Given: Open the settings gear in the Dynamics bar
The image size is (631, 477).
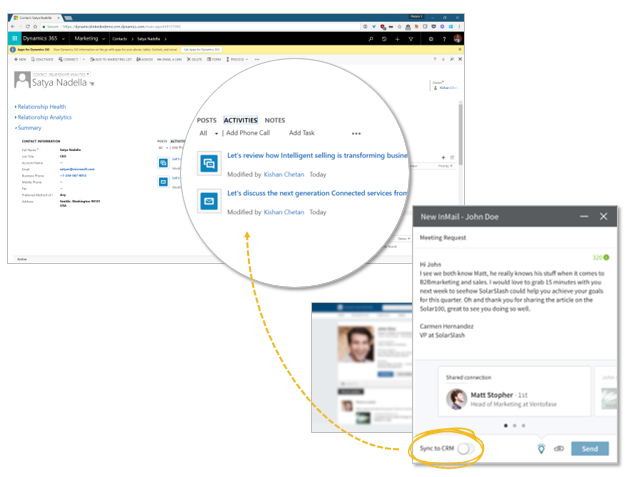Looking at the screenshot, I should [x=431, y=39].
